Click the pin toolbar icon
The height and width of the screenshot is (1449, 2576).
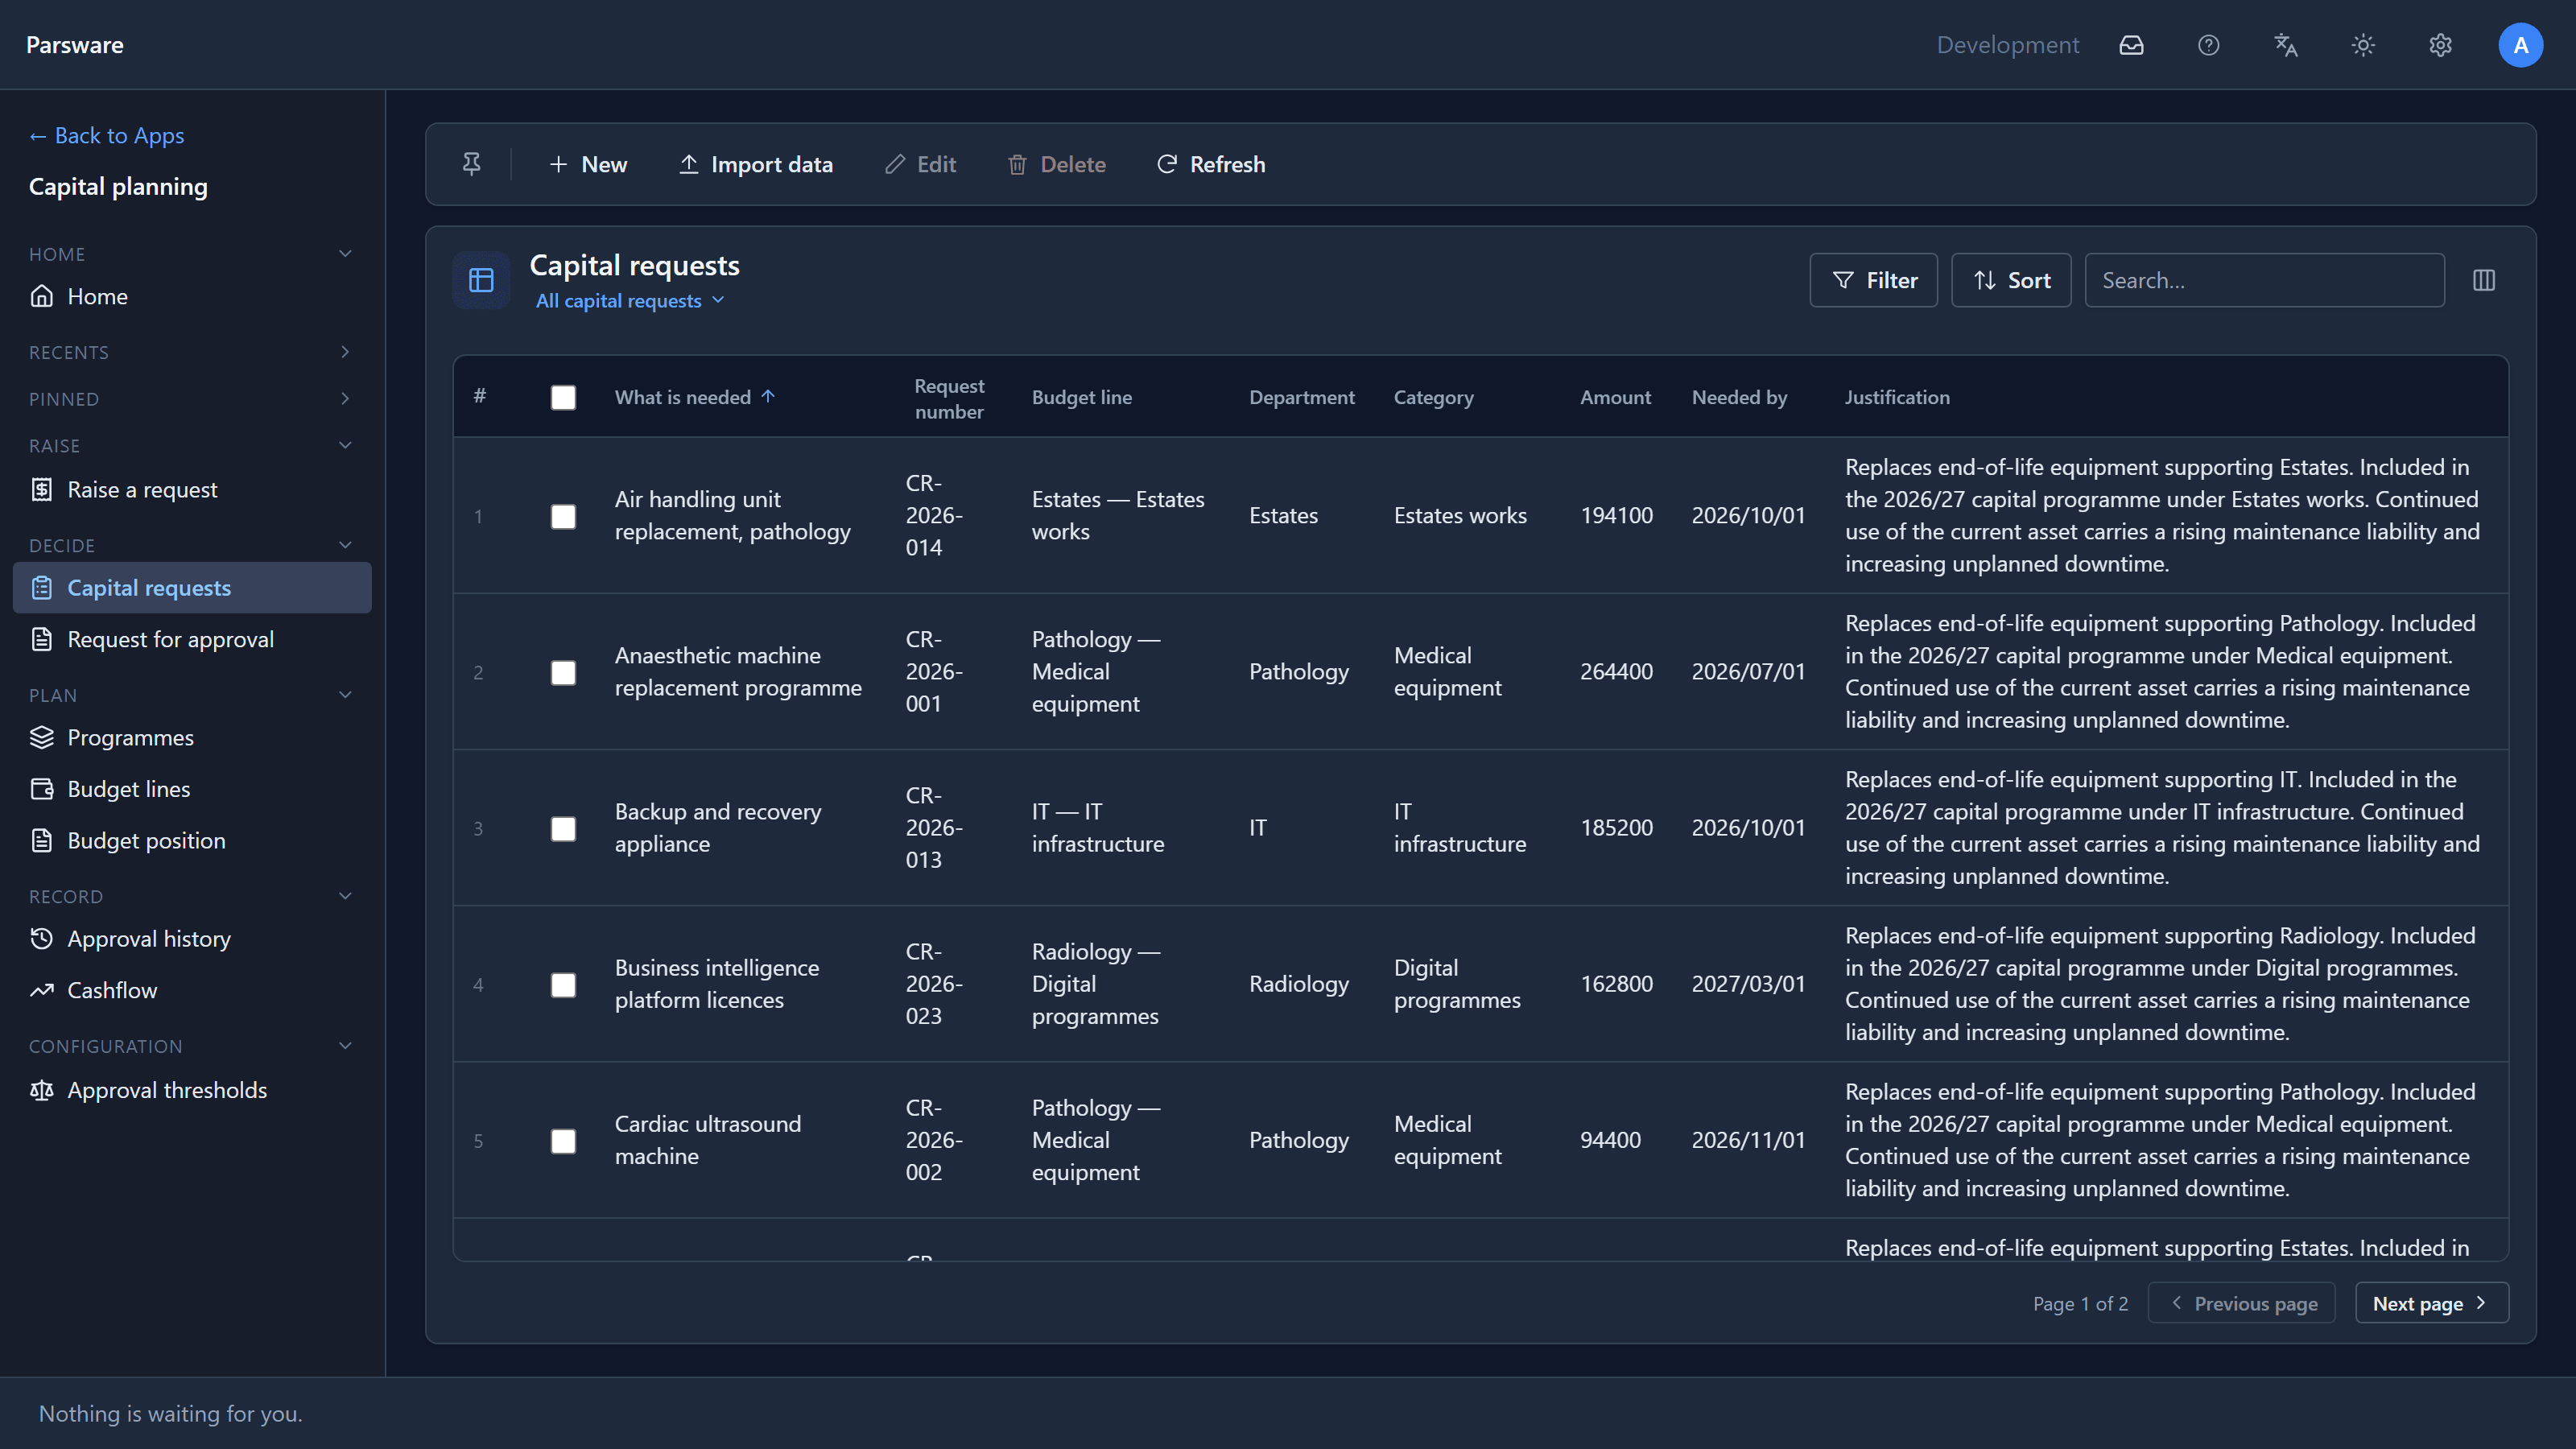(x=471, y=164)
